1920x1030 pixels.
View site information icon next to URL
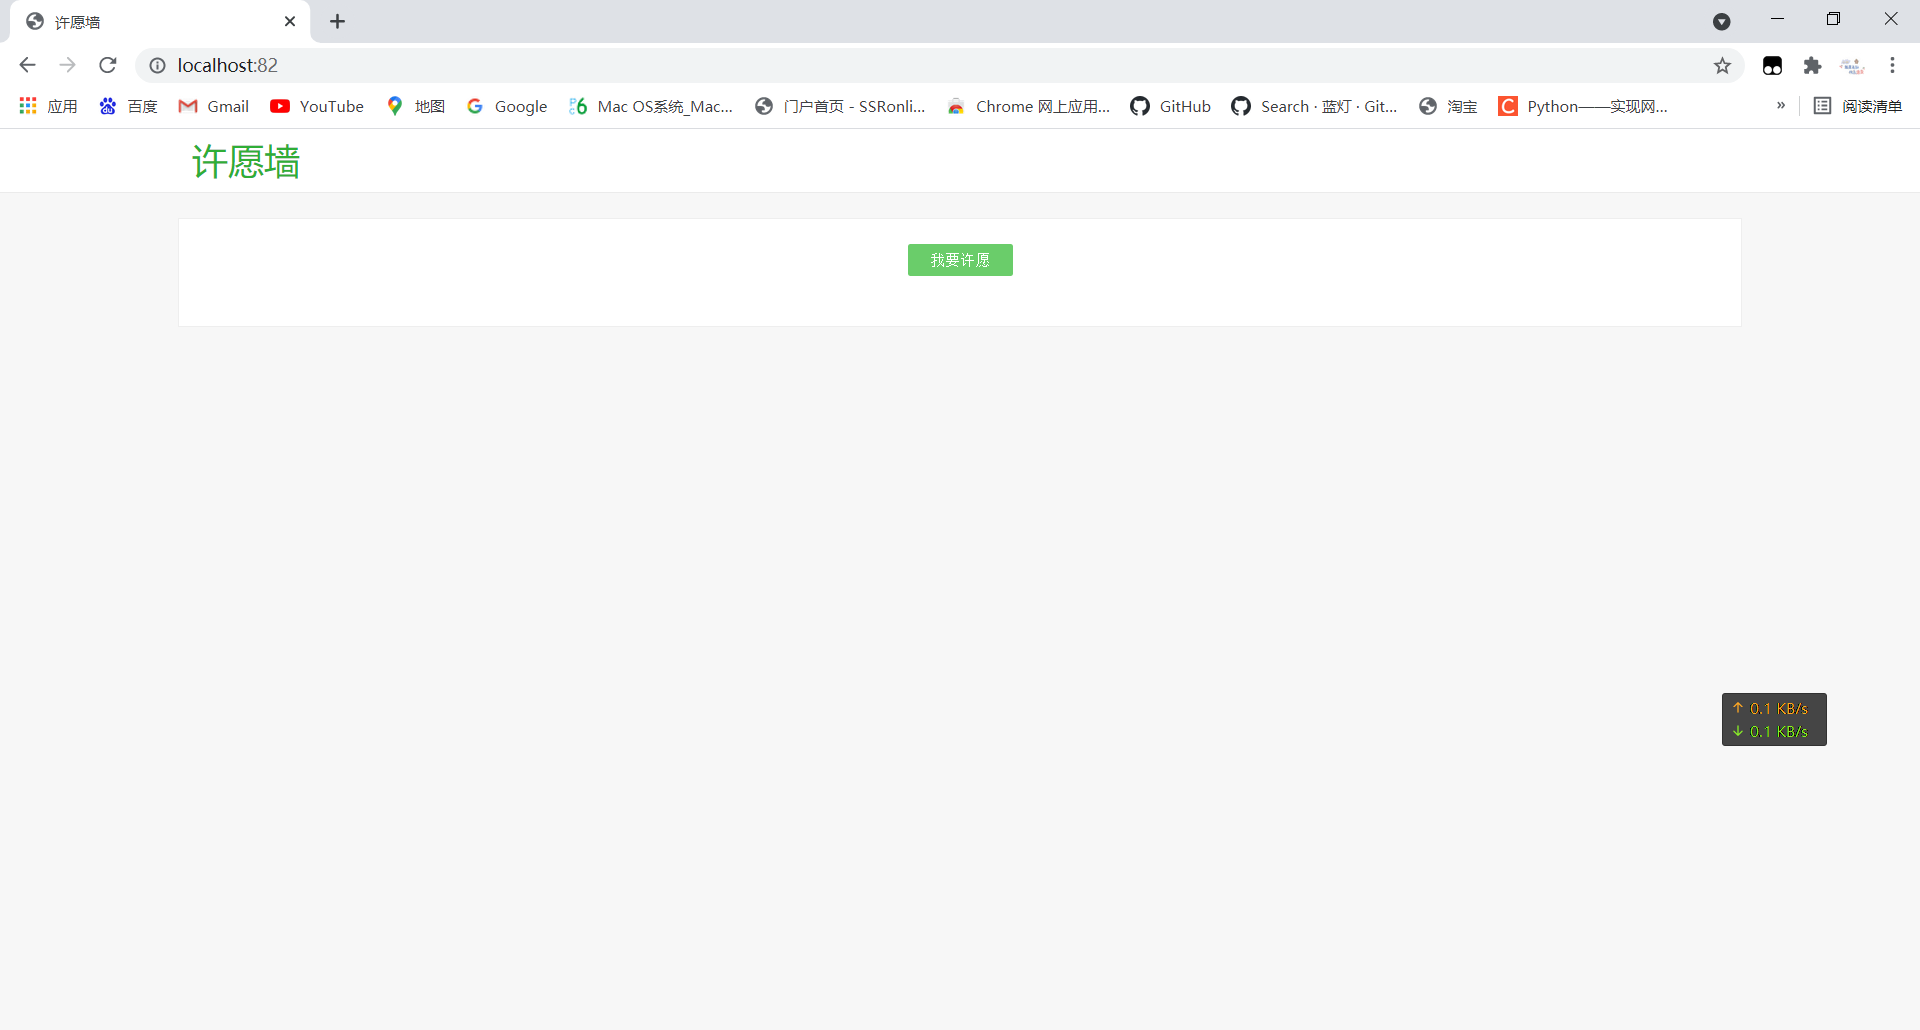point(157,65)
